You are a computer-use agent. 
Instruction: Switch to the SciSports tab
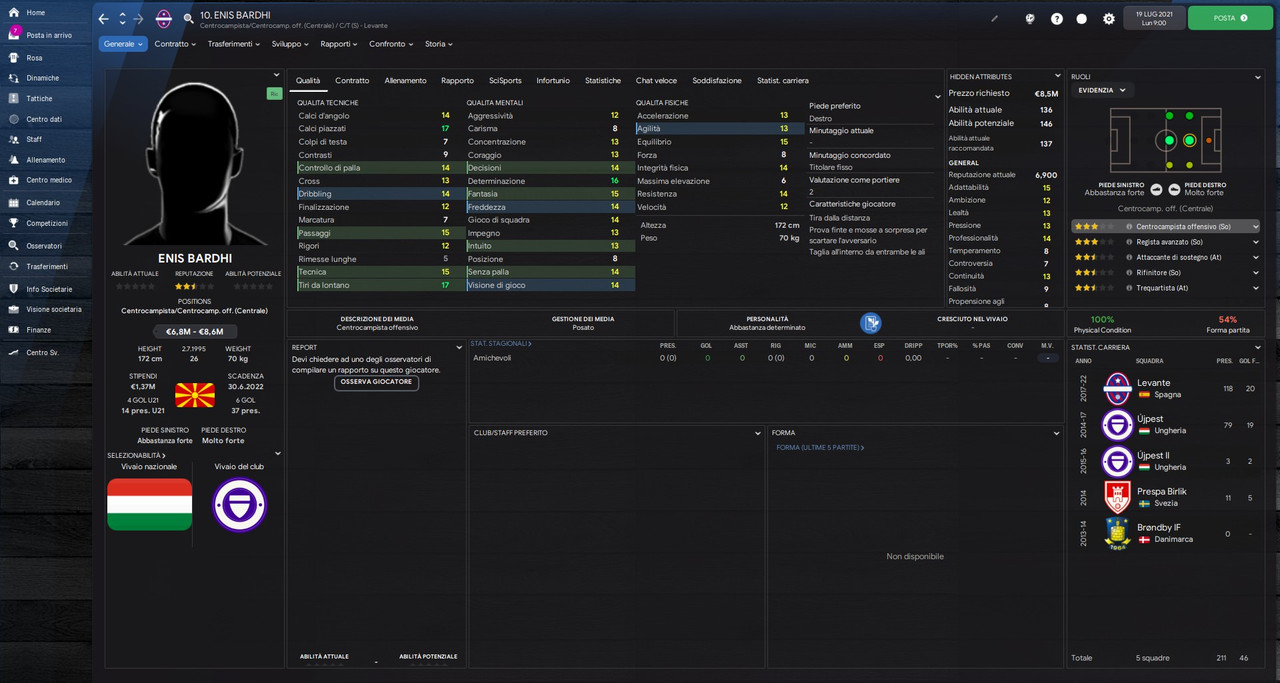point(505,80)
